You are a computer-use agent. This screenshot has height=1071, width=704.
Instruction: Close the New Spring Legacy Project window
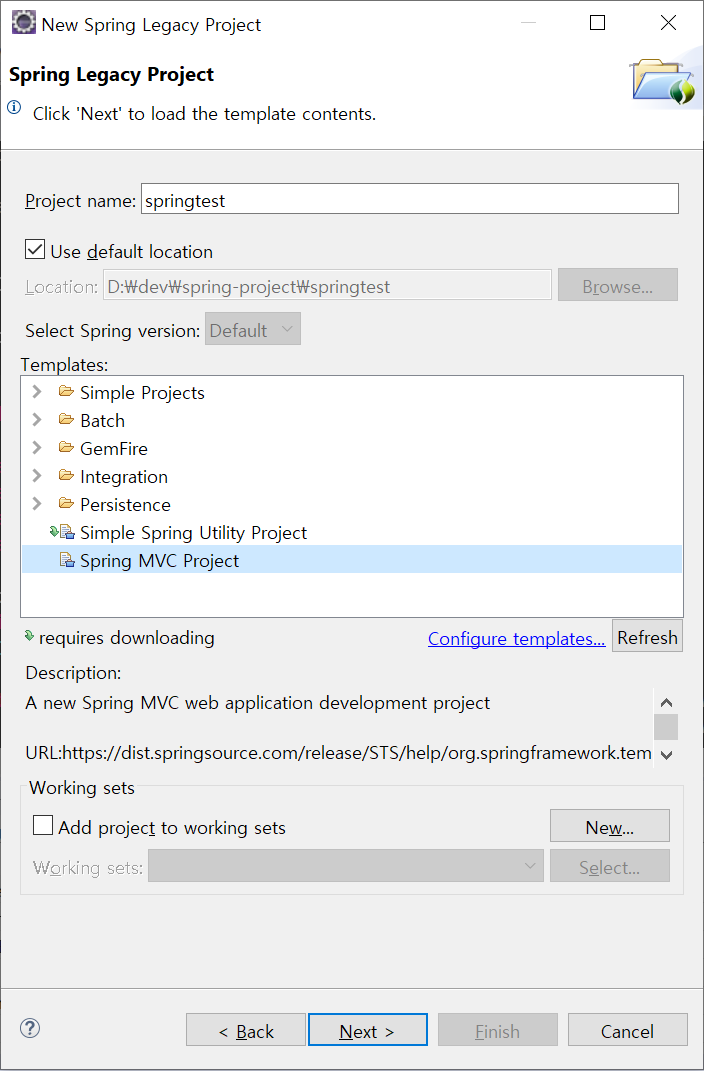(668, 23)
